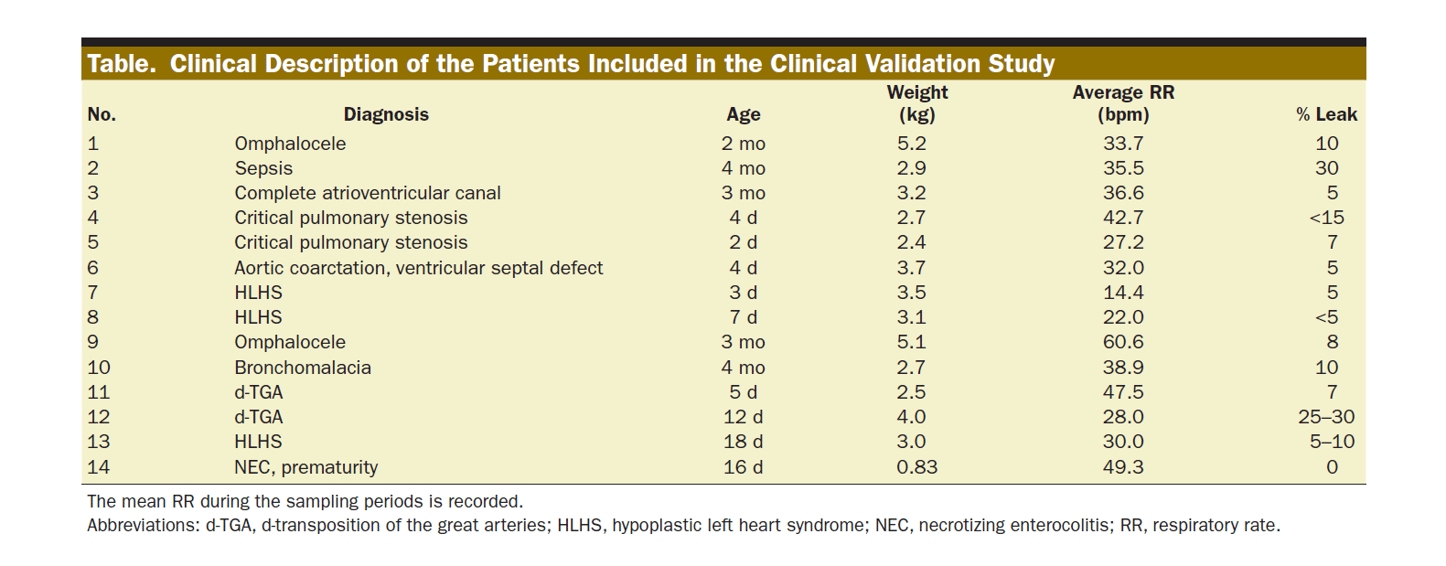
Task: Click the average RR value 14.4
Action: coord(1123,293)
